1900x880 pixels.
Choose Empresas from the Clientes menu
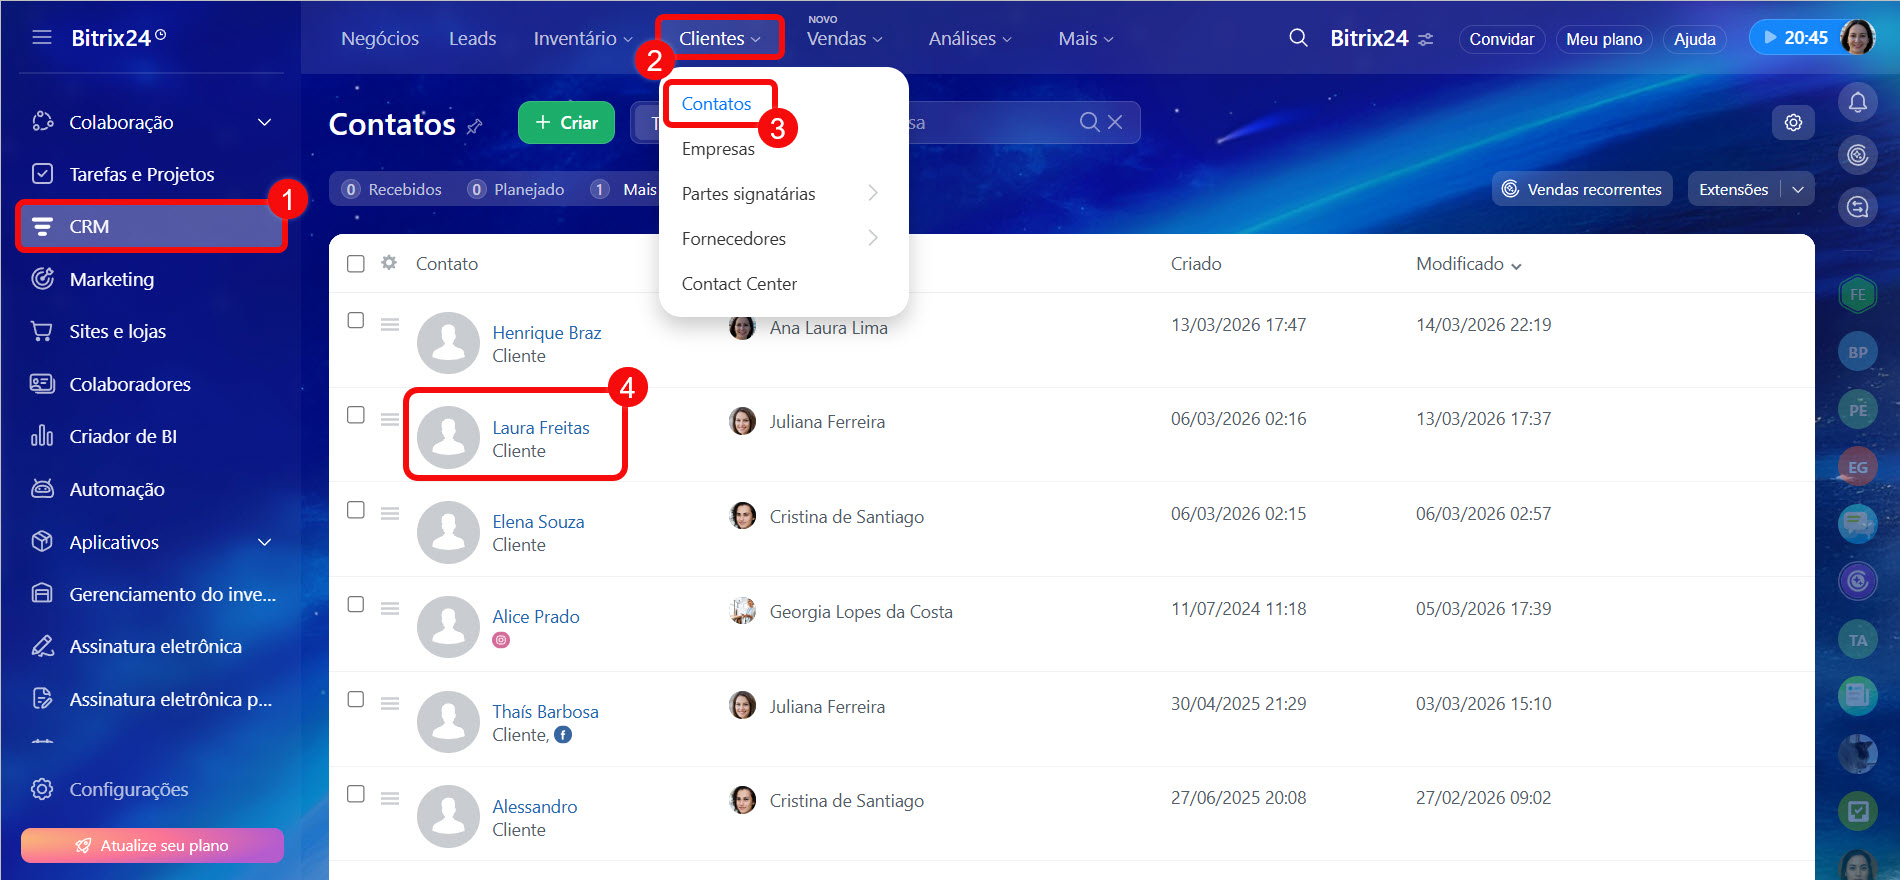click(718, 149)
